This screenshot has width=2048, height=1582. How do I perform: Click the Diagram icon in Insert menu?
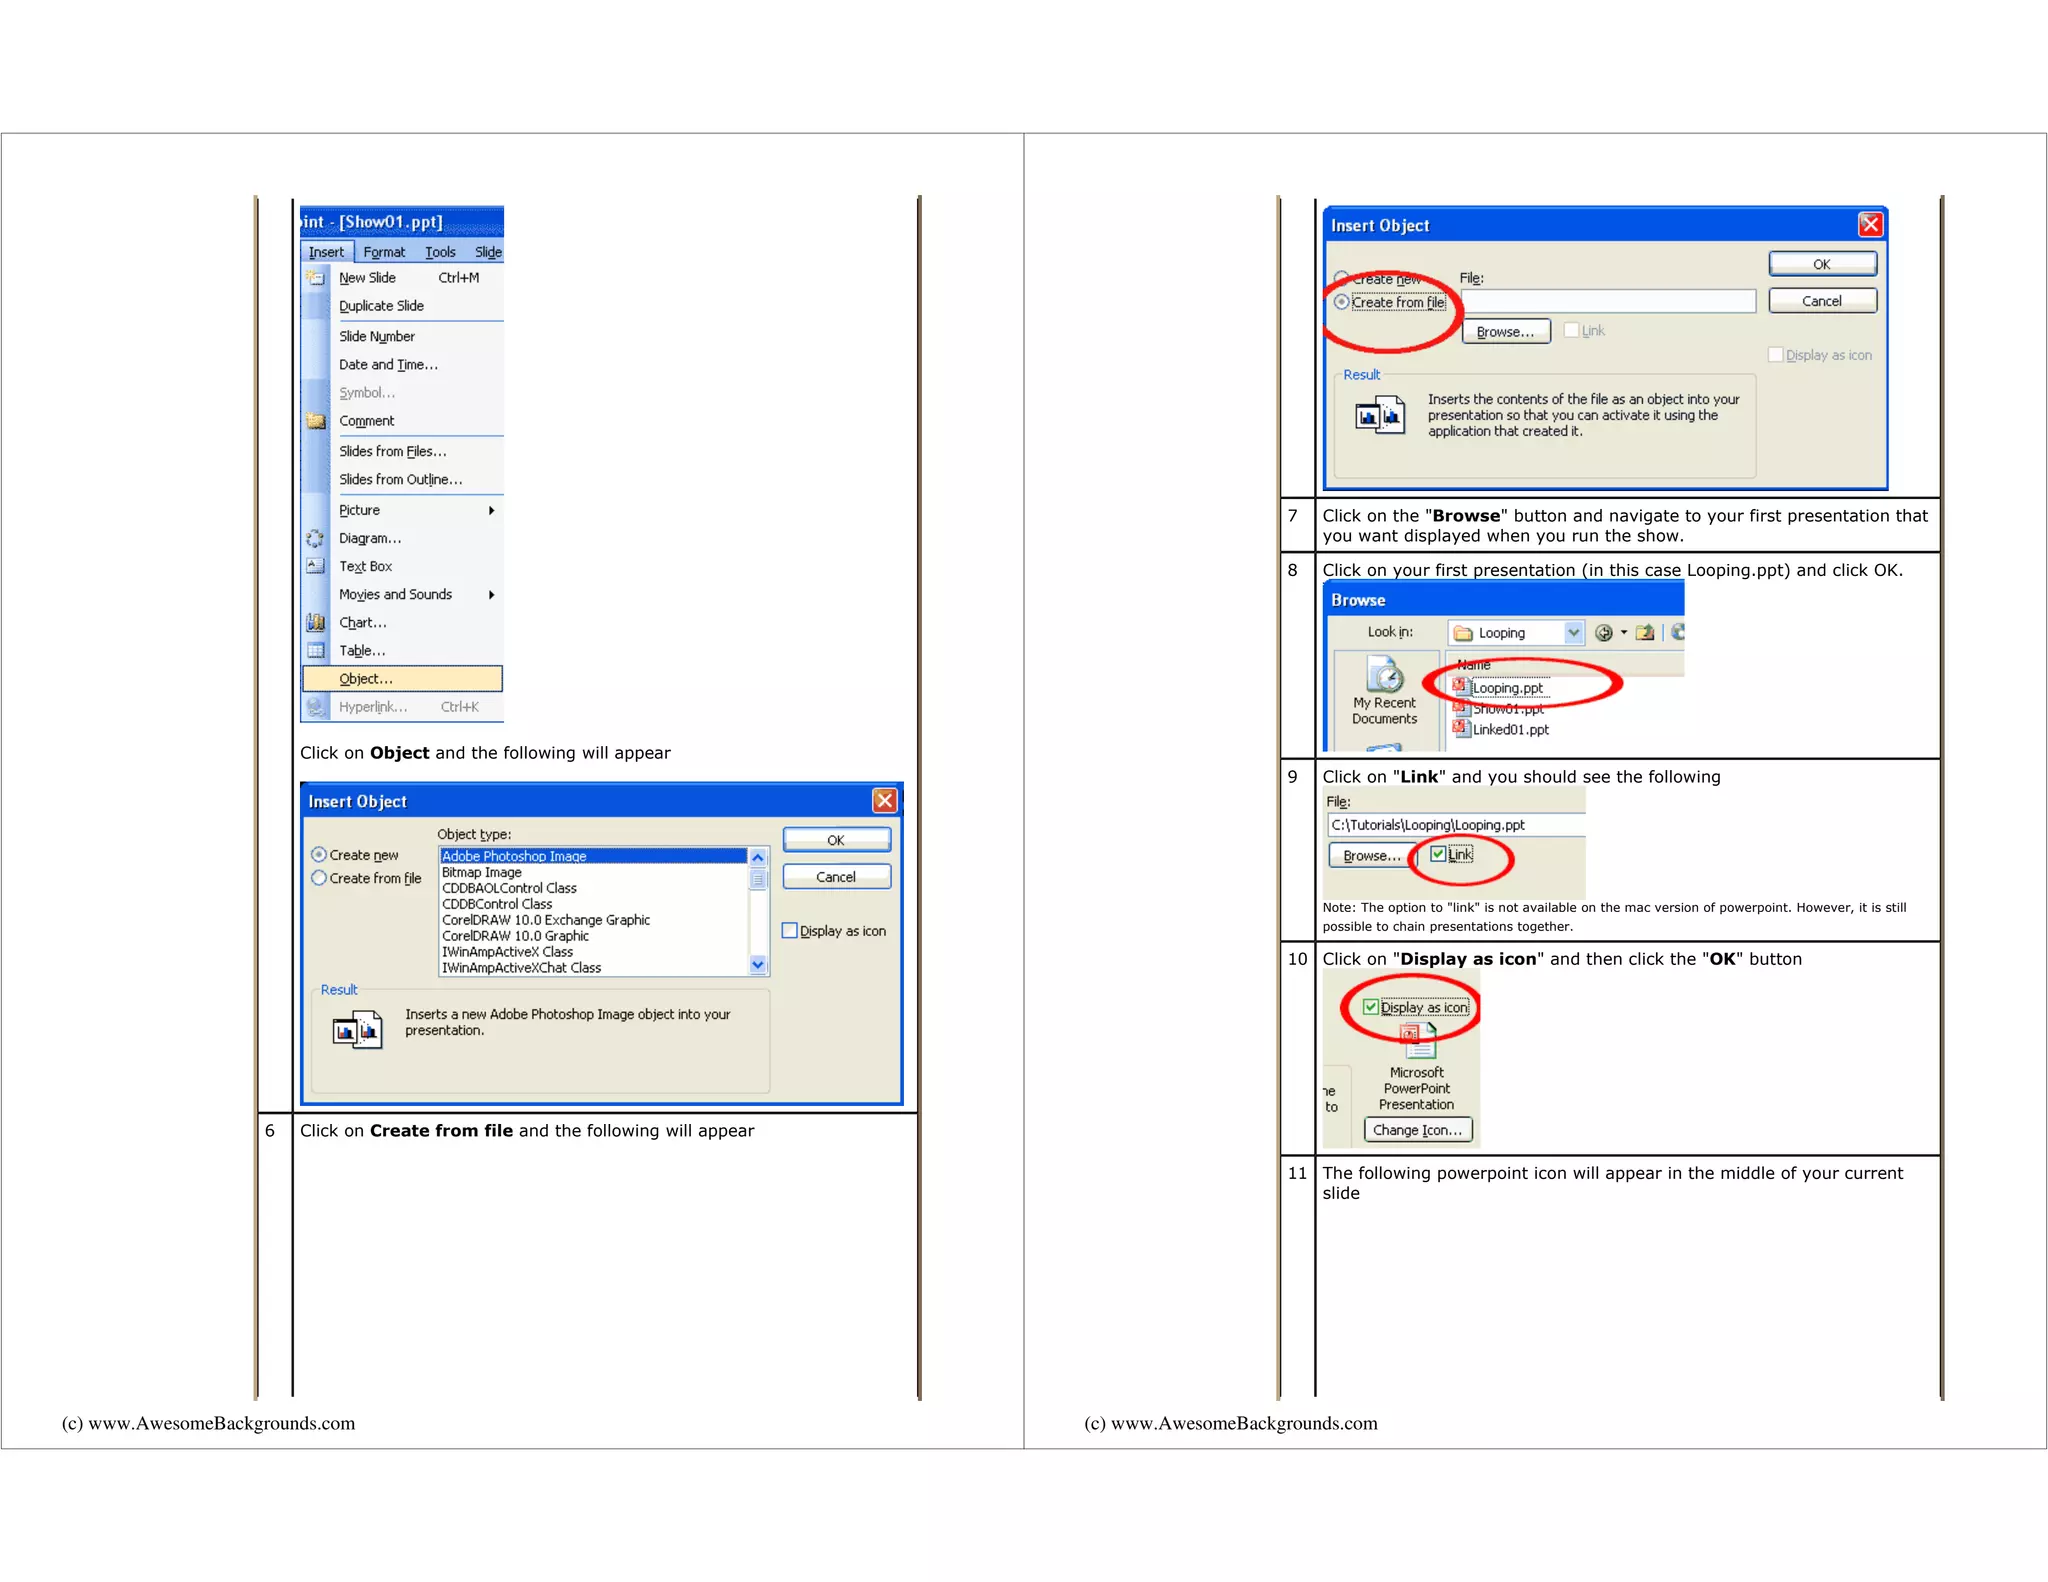pyautogui.click(x=315, y=538)
